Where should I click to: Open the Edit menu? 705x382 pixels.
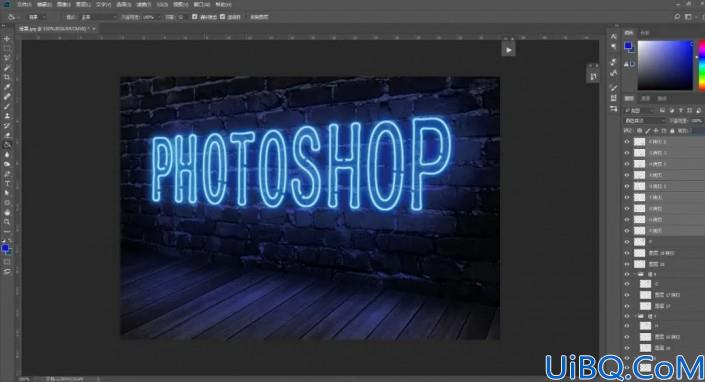pos(44,4)
